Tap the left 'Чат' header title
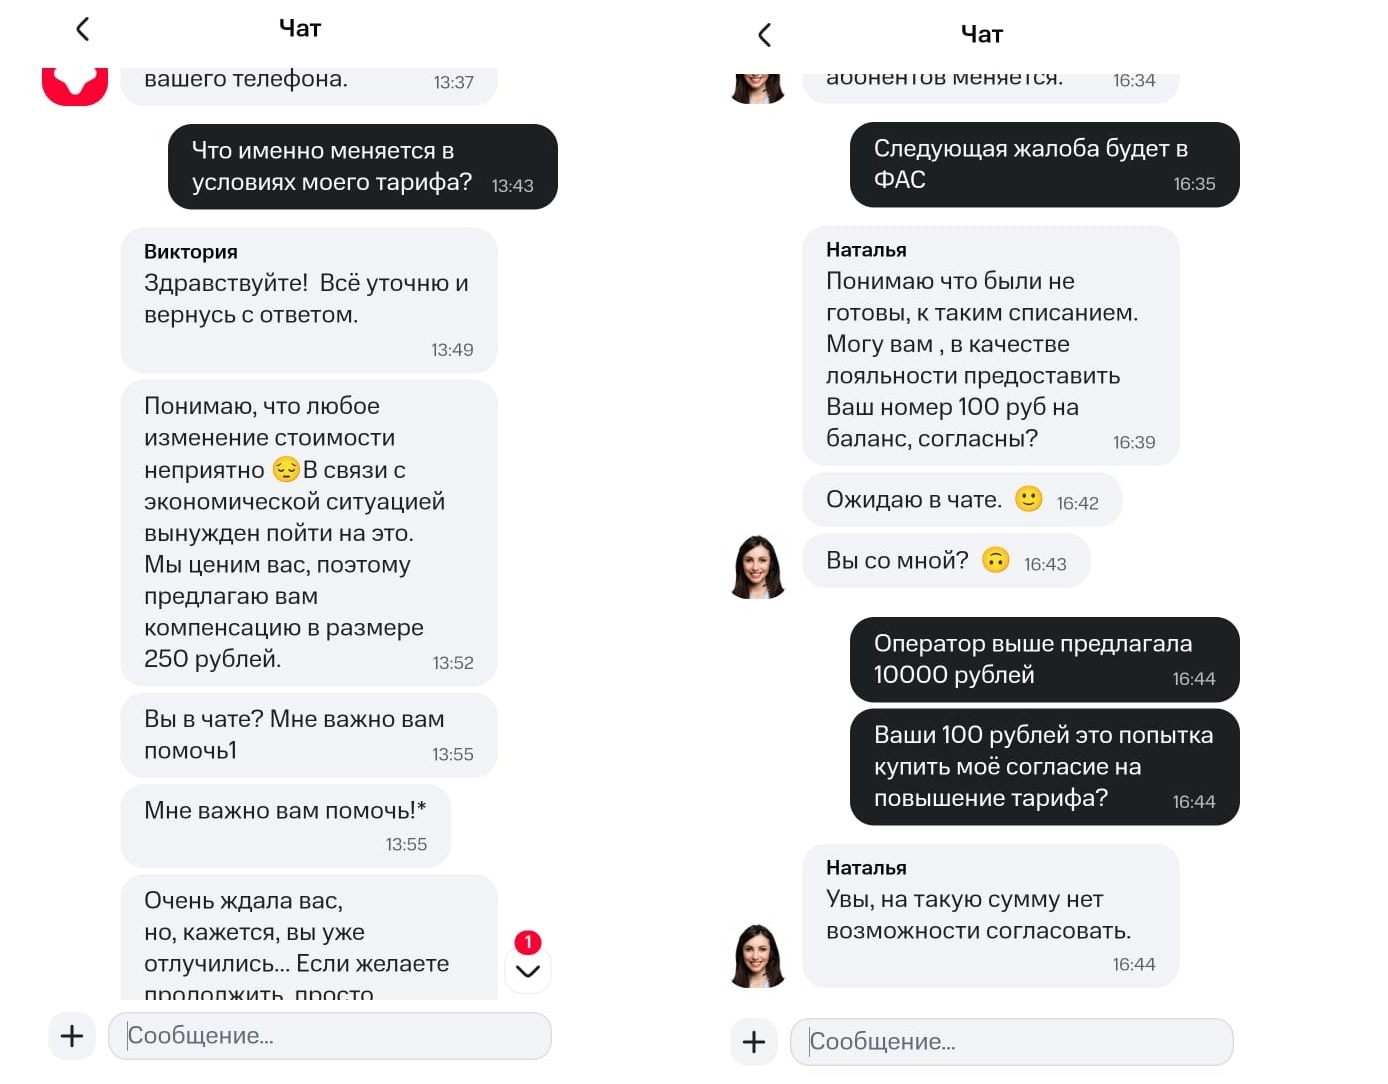The width and height of the screenshot is (1388, 1084). coord(300,29)
